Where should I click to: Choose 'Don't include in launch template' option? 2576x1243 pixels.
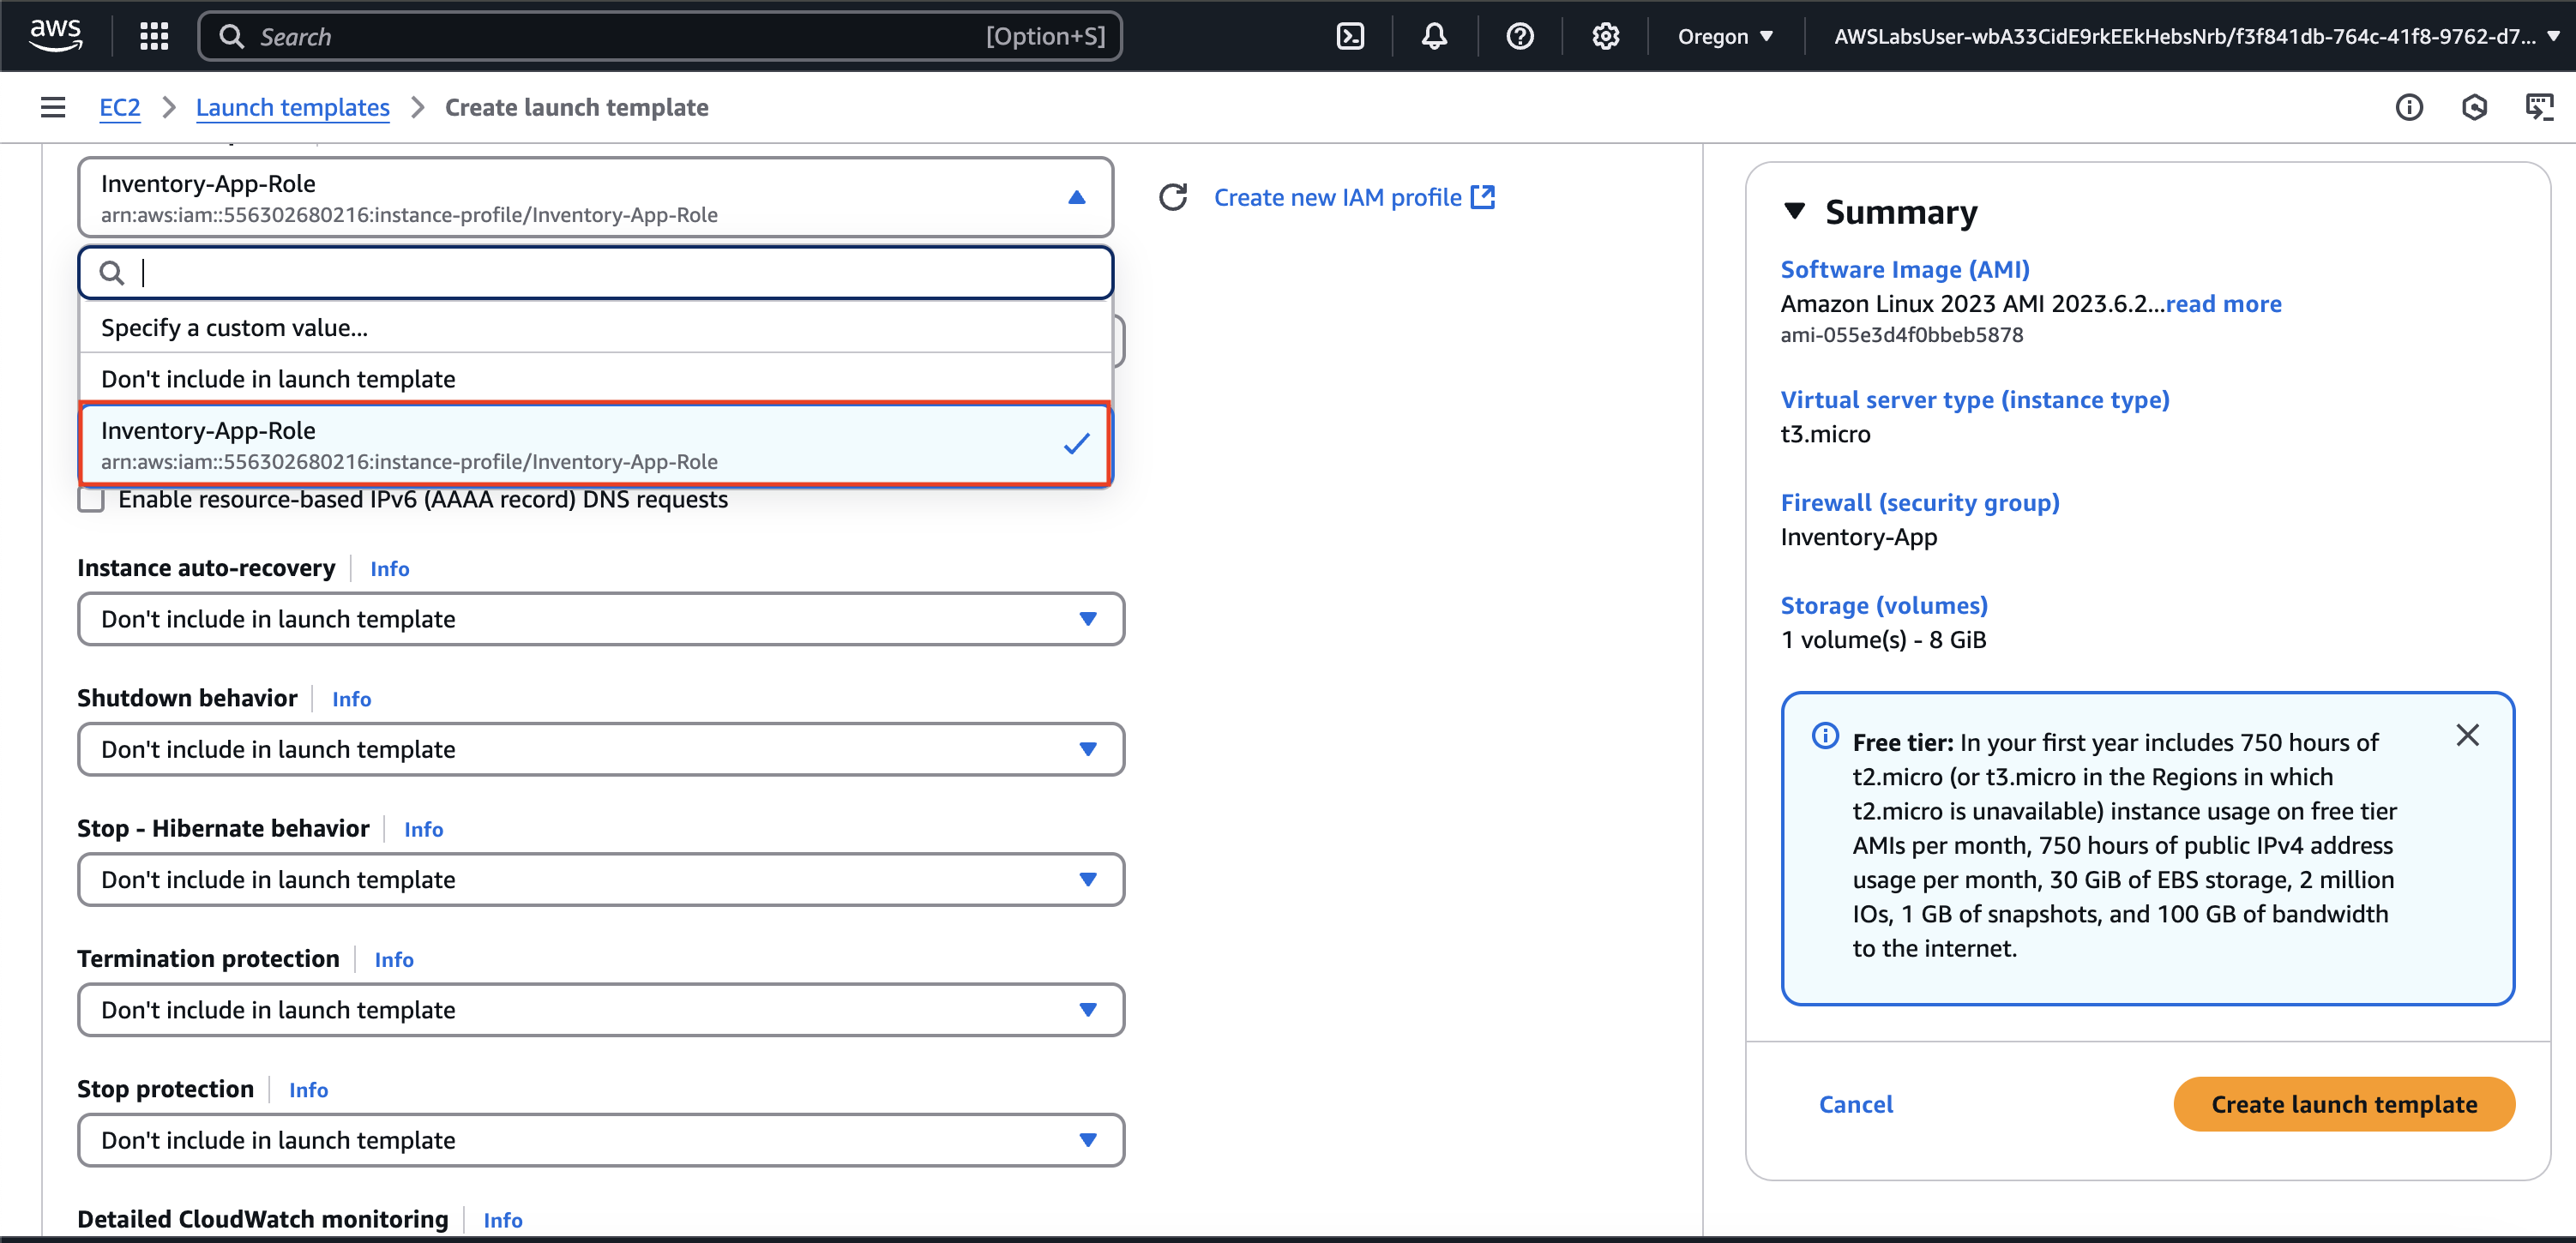(278, 379)
